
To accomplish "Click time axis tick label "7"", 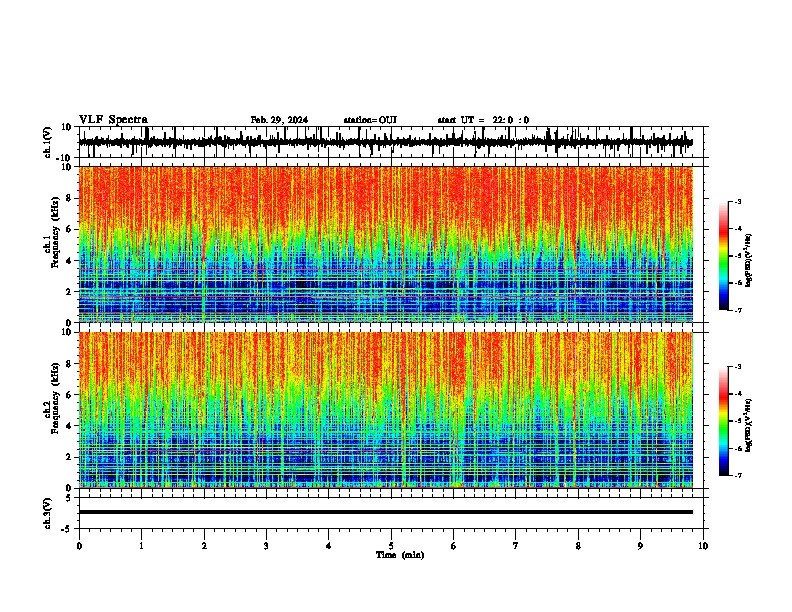I will click(x=516, y=546).
